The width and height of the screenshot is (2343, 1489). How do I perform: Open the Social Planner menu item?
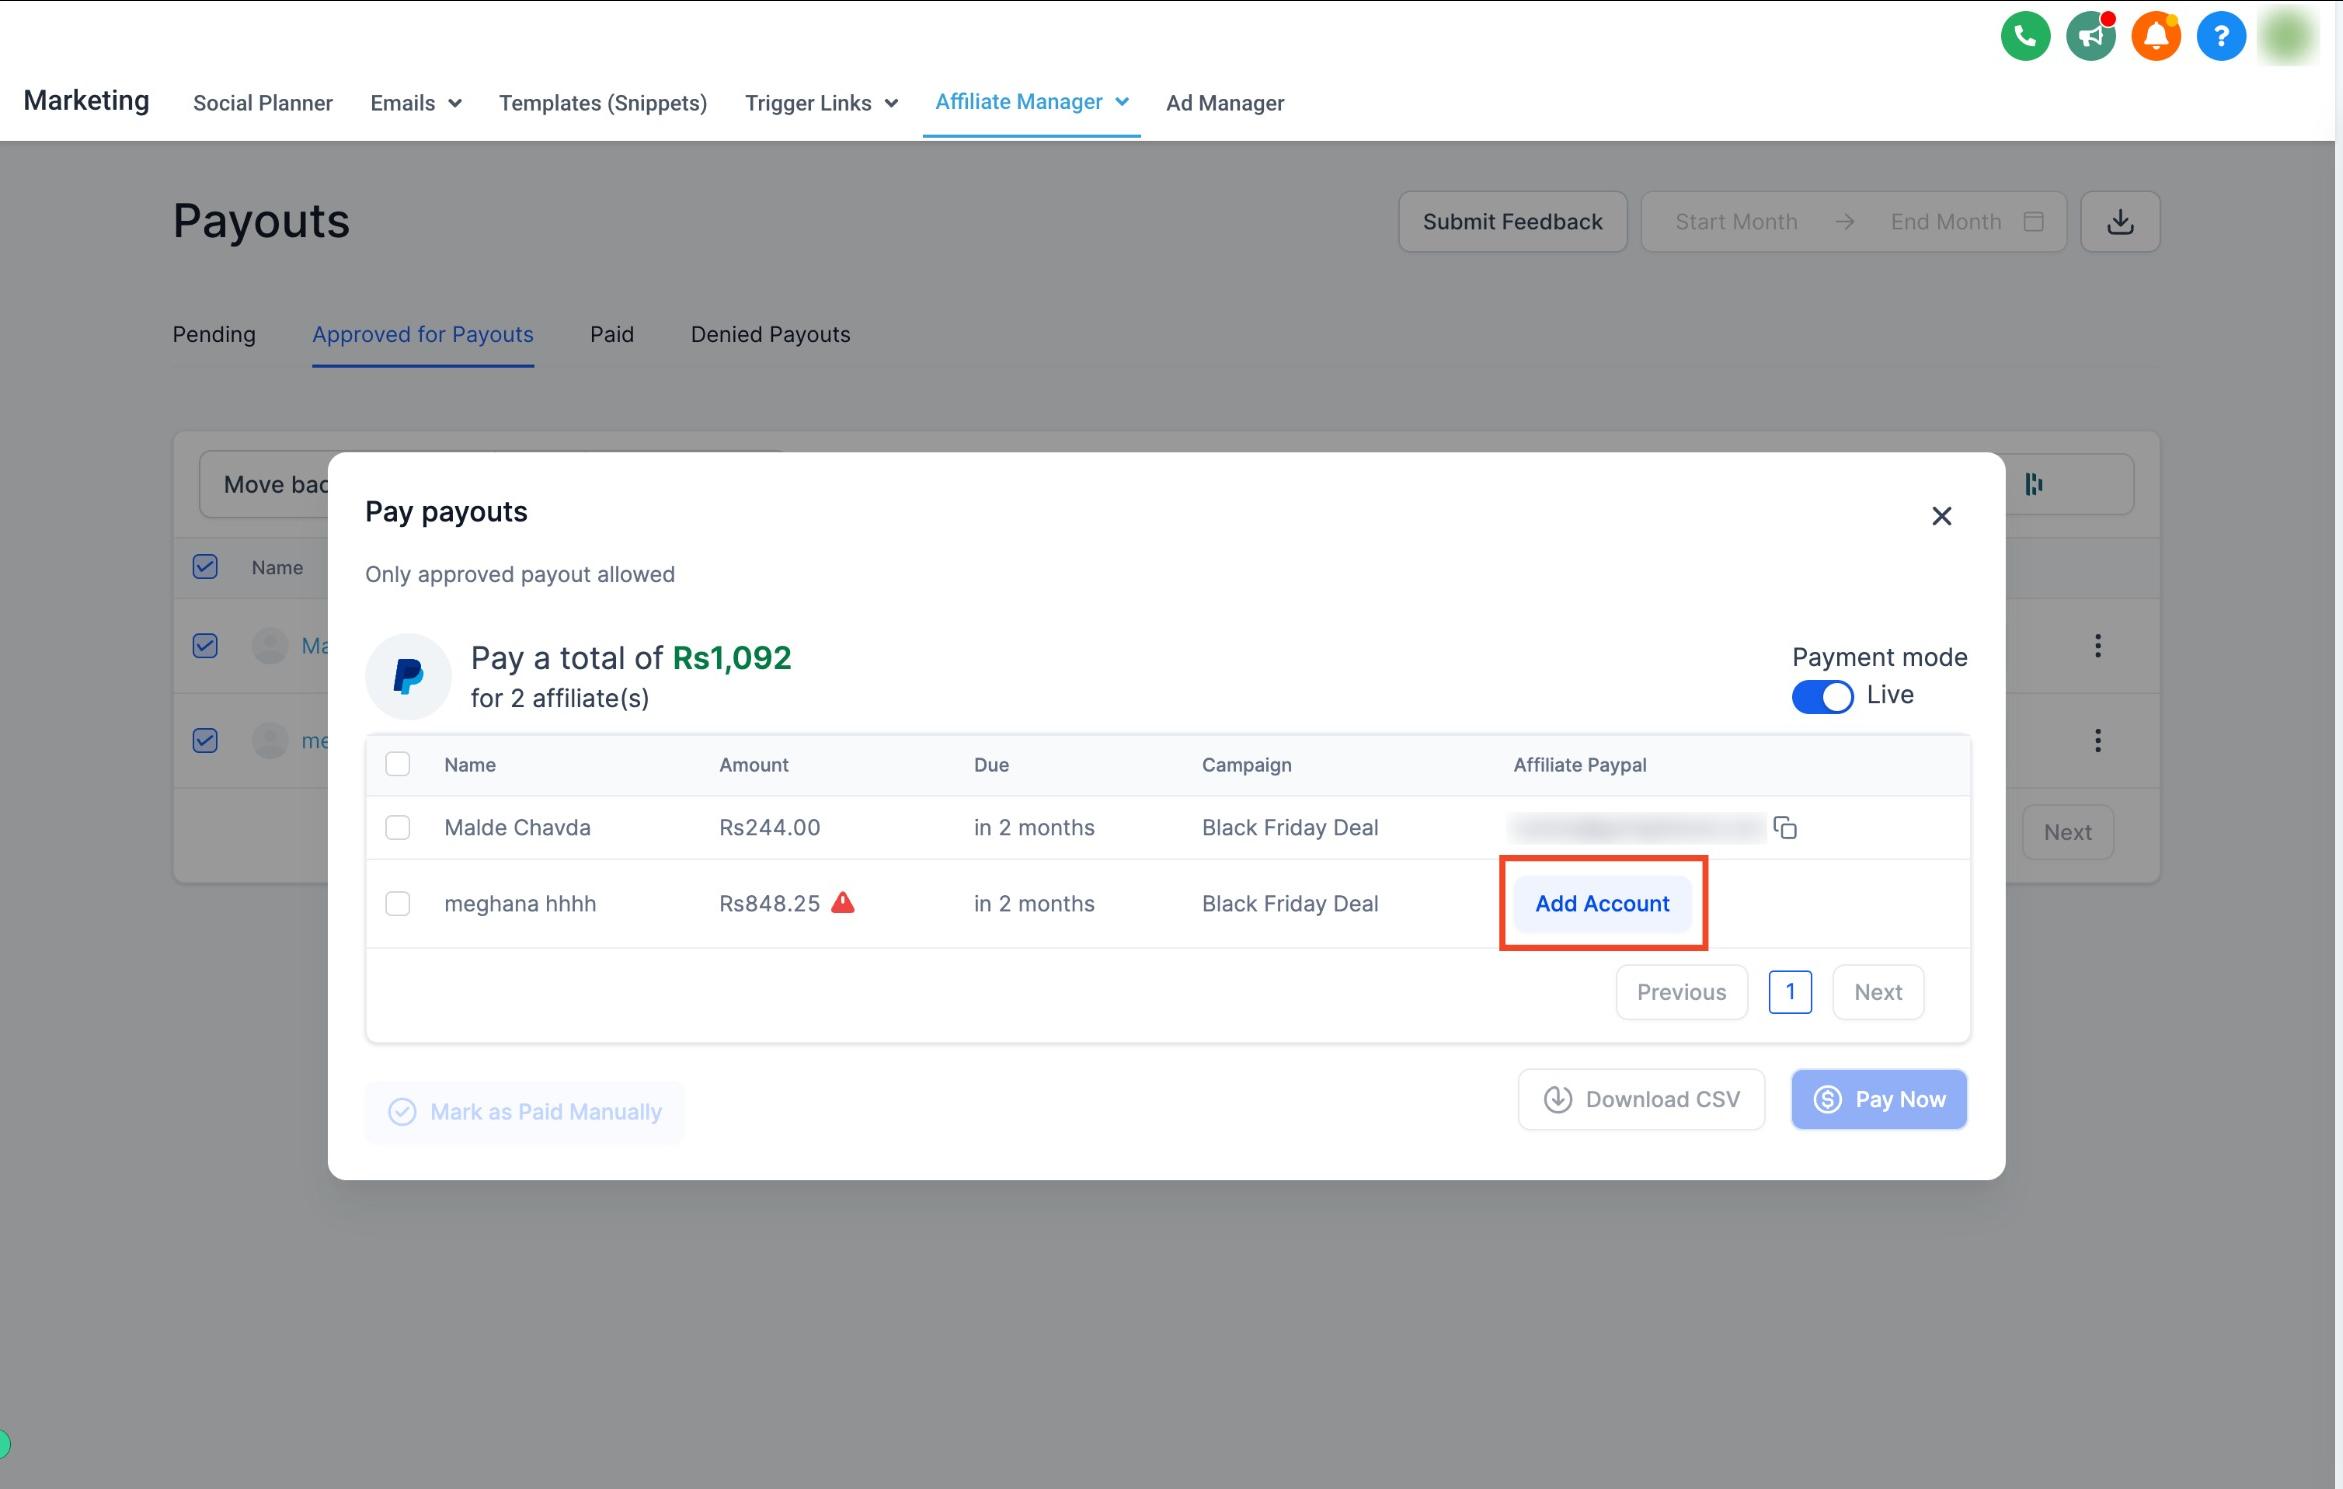[x=262, y=103]
